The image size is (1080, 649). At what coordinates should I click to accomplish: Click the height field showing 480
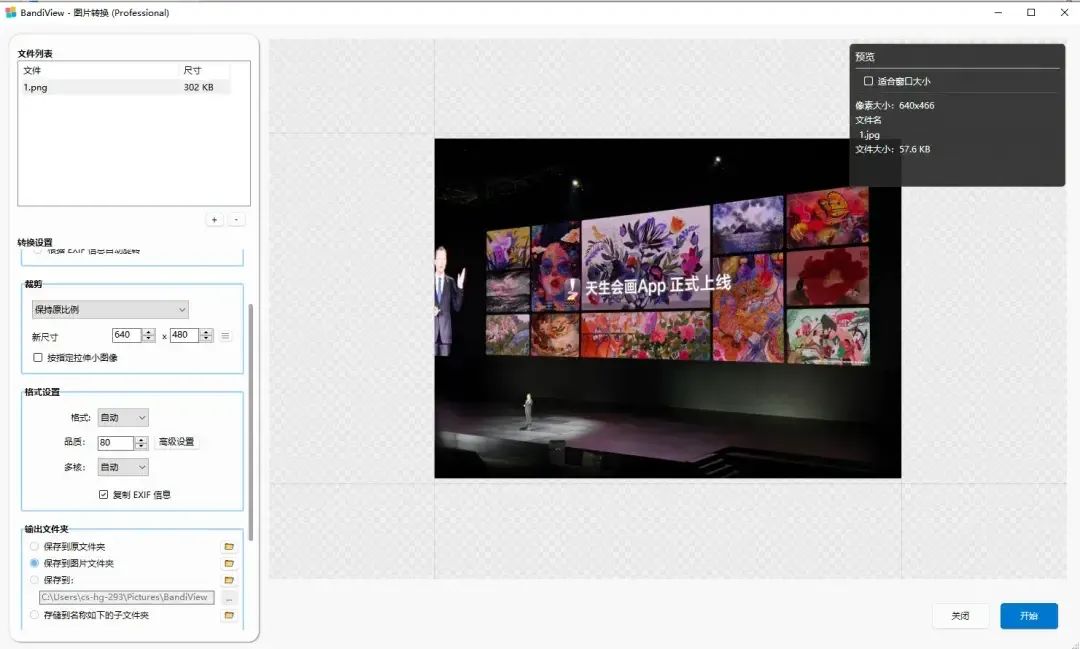[185, 336]
